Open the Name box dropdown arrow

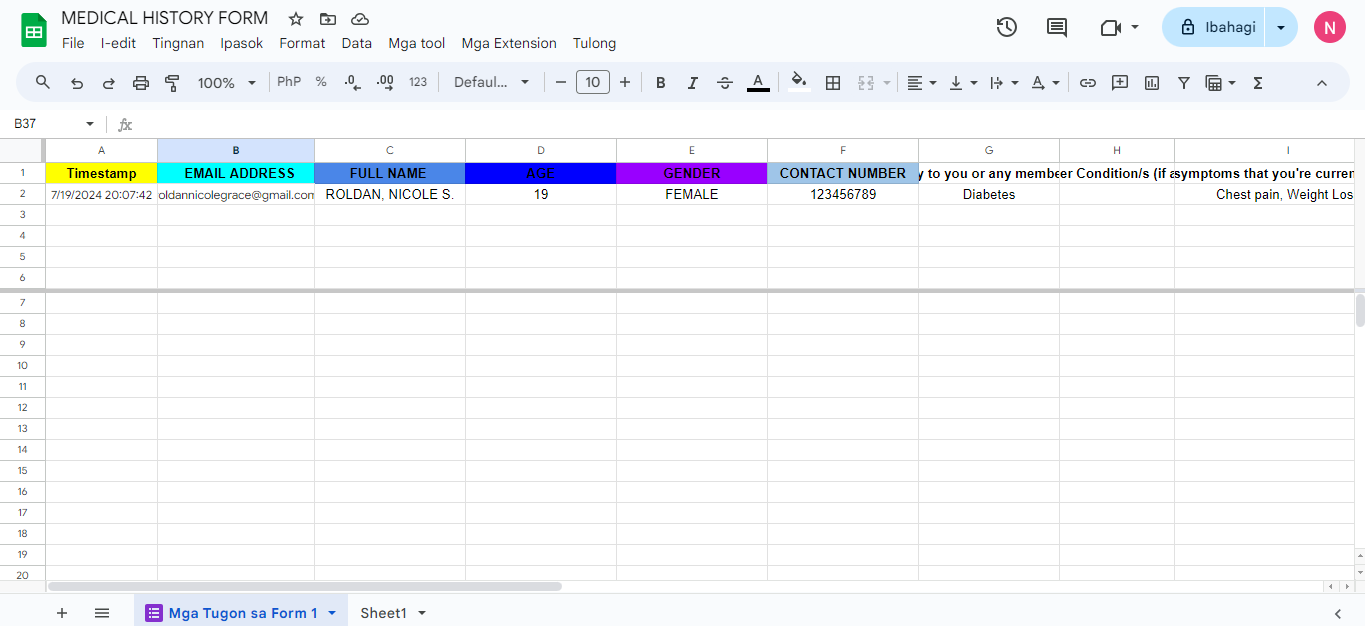click(90, 124)
